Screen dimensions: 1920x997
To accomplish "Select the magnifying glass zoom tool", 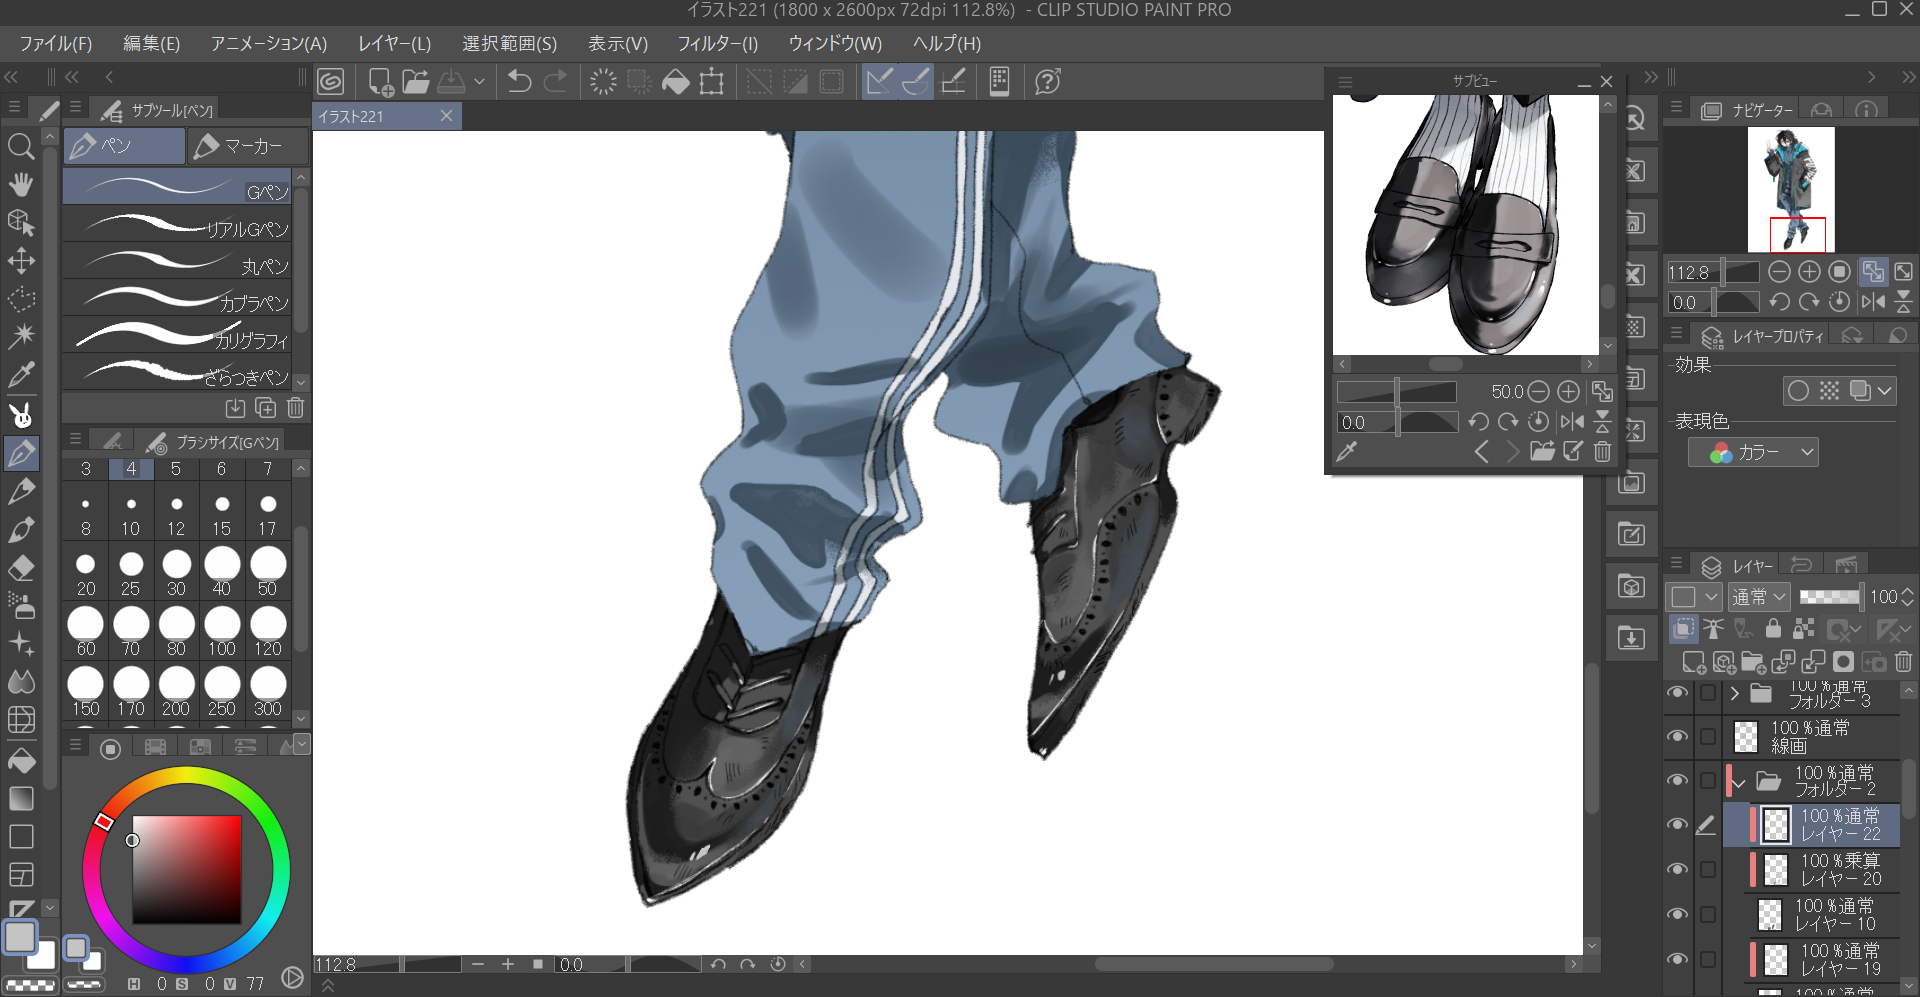I will pos(21,147).
